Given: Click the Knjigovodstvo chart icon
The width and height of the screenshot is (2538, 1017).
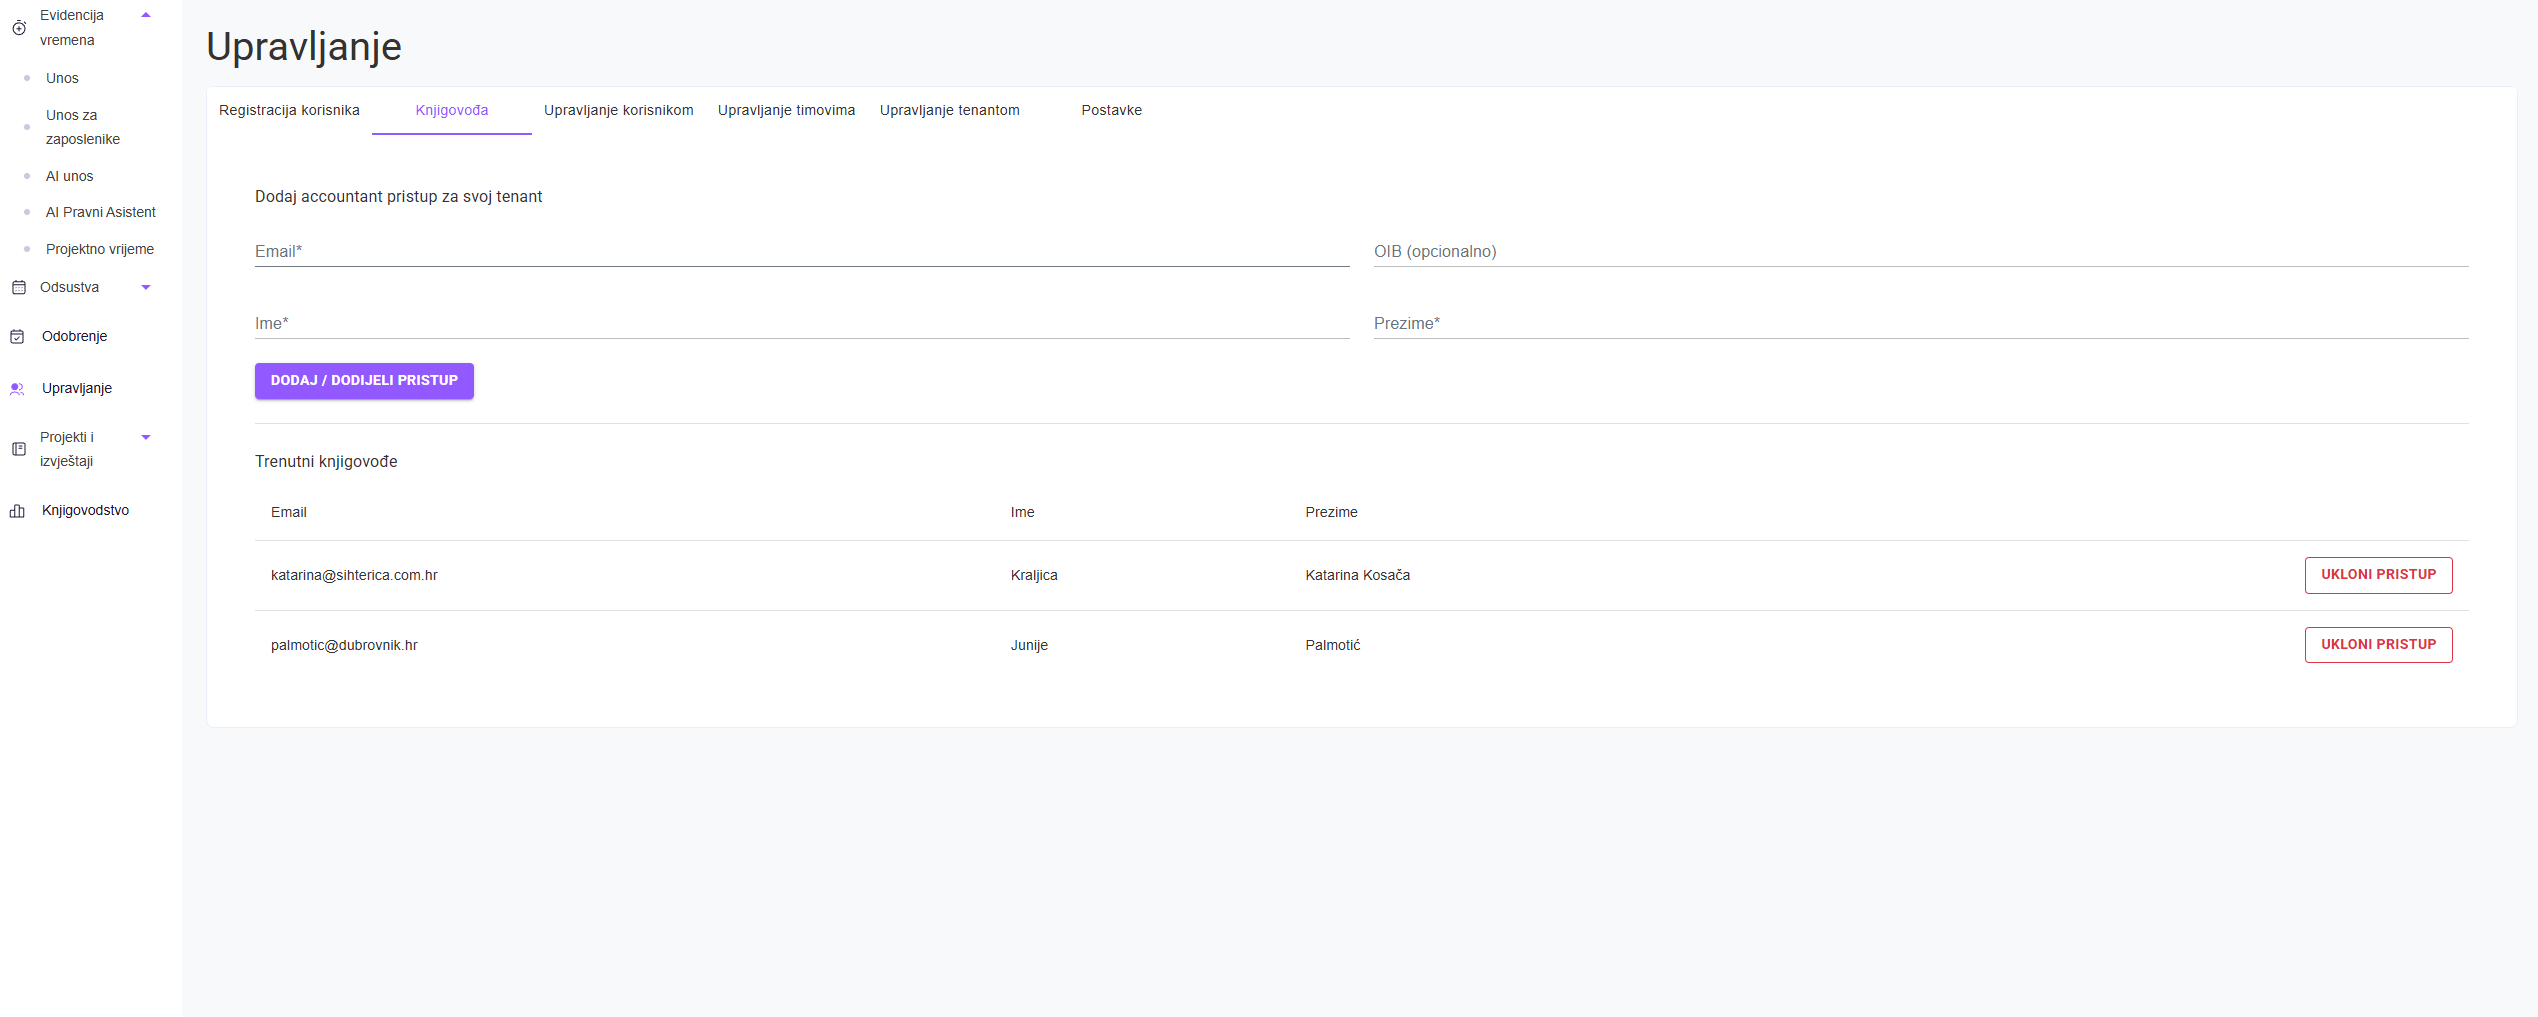Looking at the screenshot, I should tap(18, 511).
